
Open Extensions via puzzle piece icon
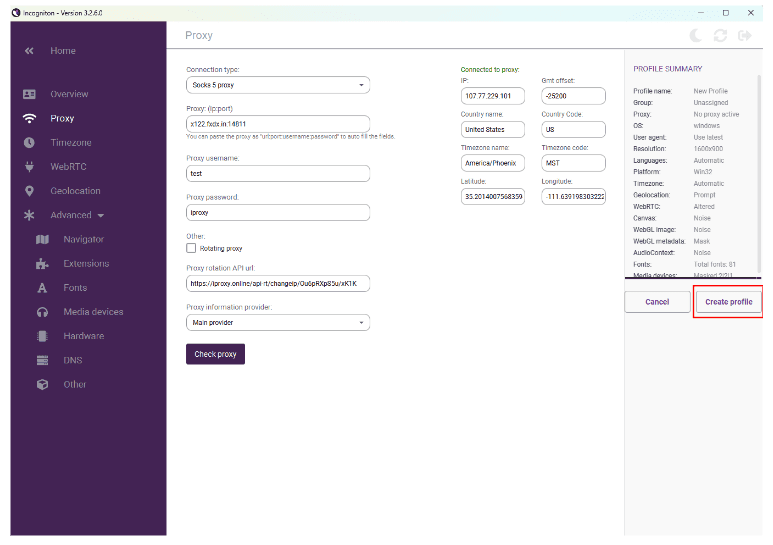42,264
